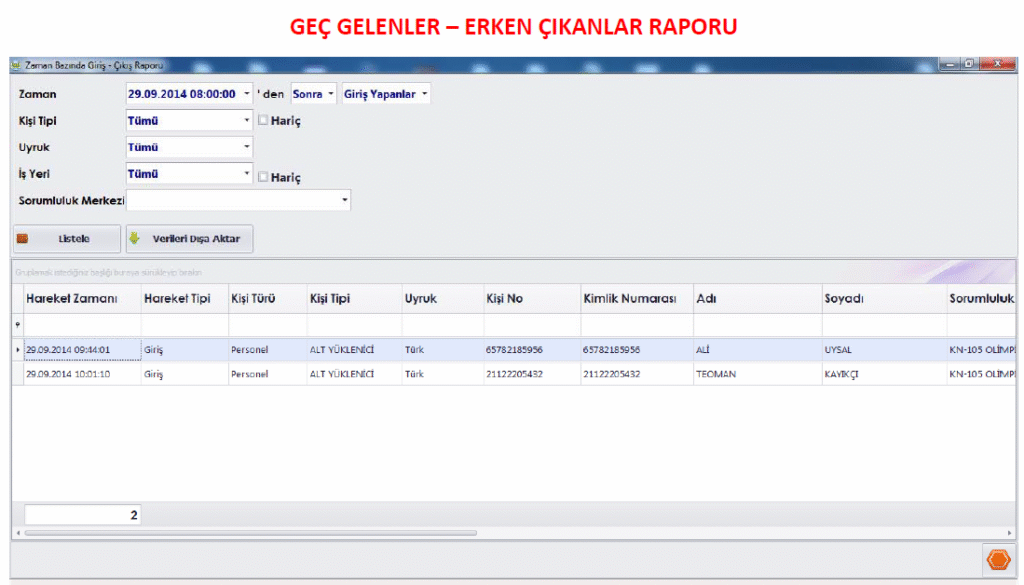The width and height of the screenshot is (1024, 585).
Task: Click the current row arrow indicator
Action: pyautogui.click(x=17, y=349)
